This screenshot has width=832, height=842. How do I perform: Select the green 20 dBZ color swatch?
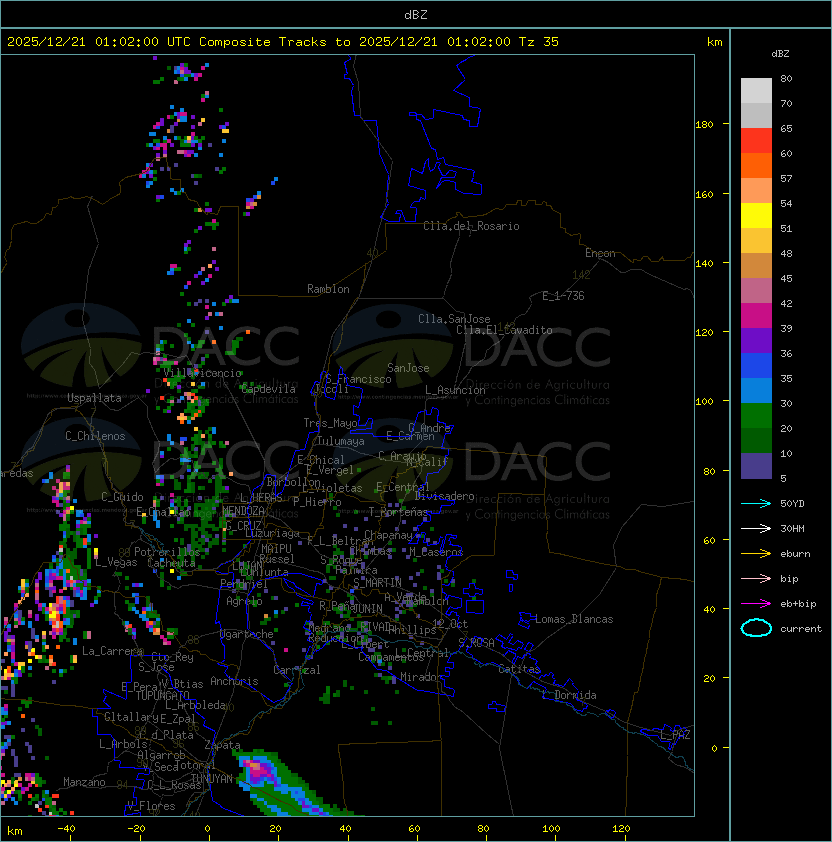[756, 416]
